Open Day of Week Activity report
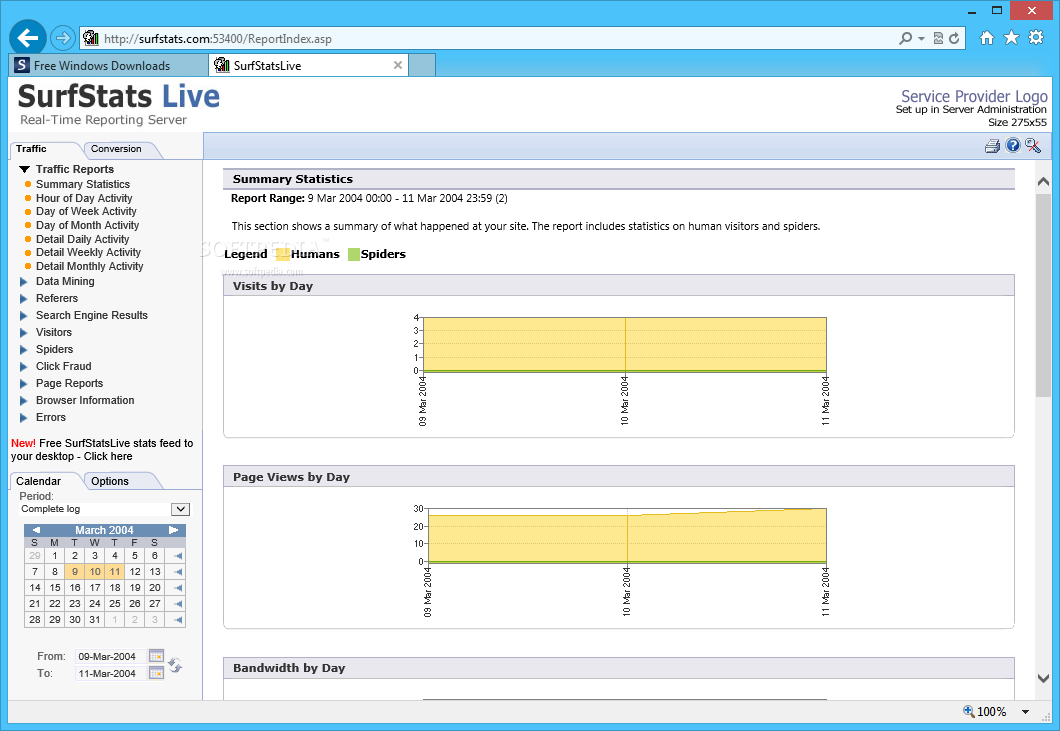Viewport: 1060px width, 731px height. click(x=87, y=211)
